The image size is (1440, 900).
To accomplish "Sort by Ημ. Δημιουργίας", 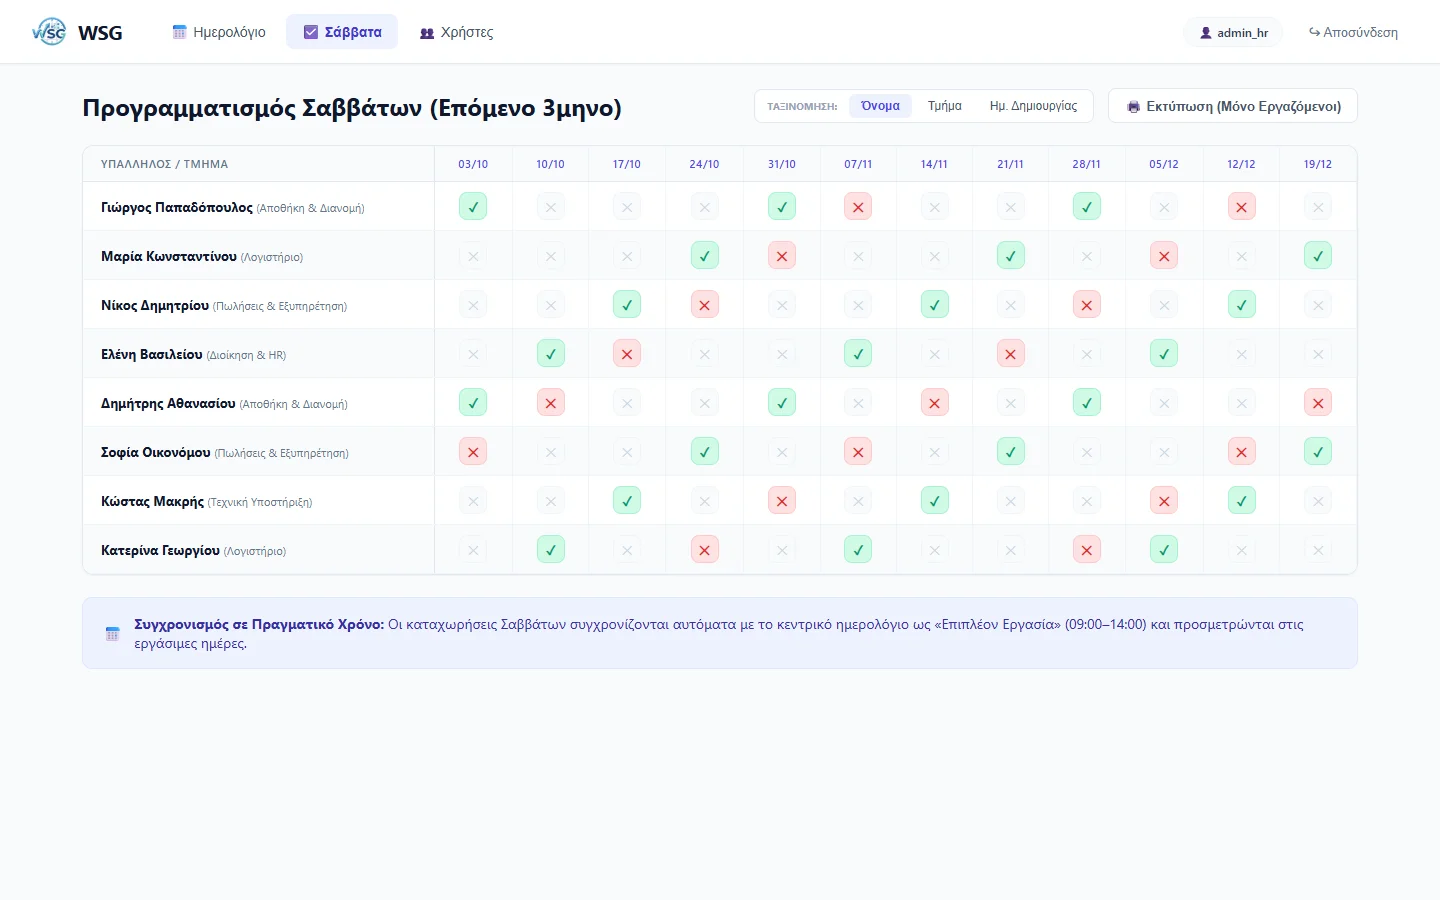I will pyautogui.click(x=1033, y=106).
